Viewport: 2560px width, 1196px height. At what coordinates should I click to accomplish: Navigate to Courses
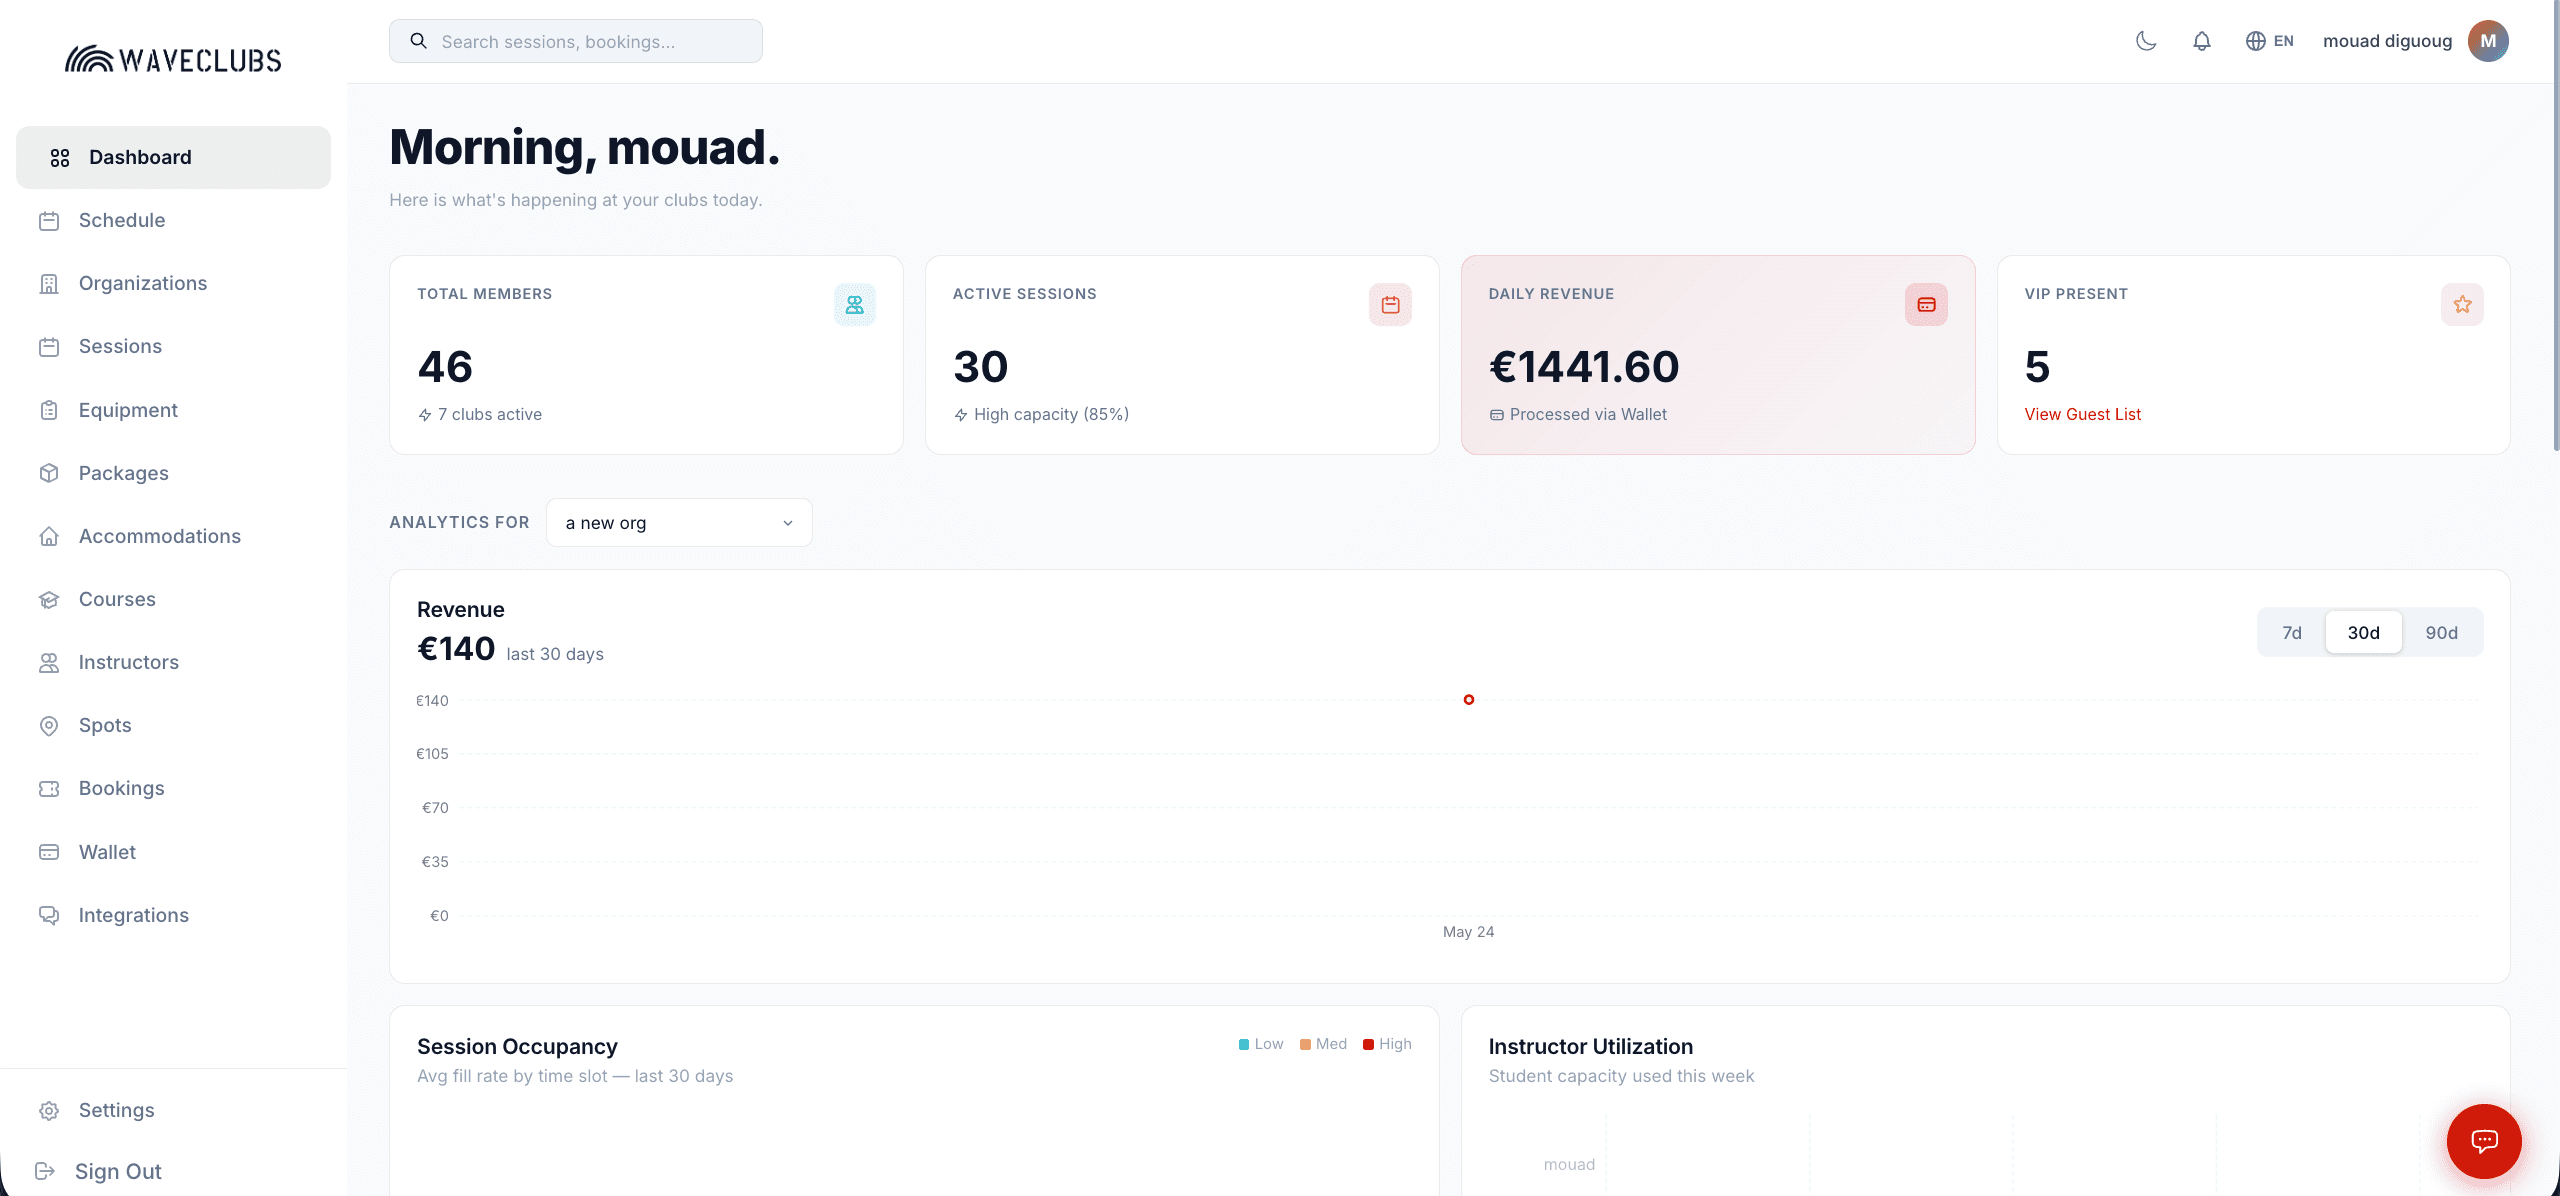coord(173,599)
